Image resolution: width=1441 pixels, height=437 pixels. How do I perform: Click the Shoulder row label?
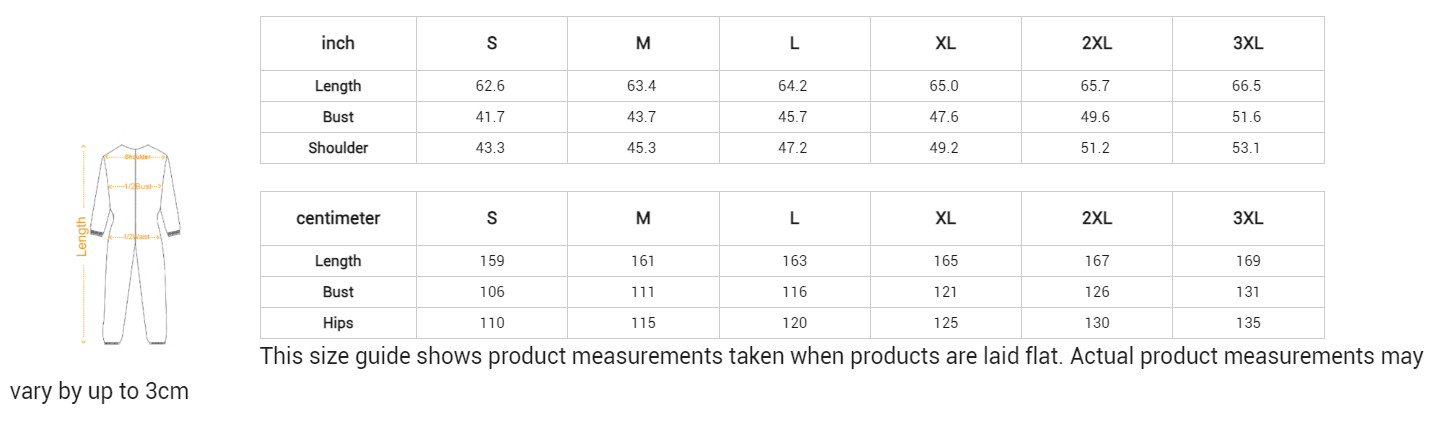pyautogui.click(x=338, y=148)
